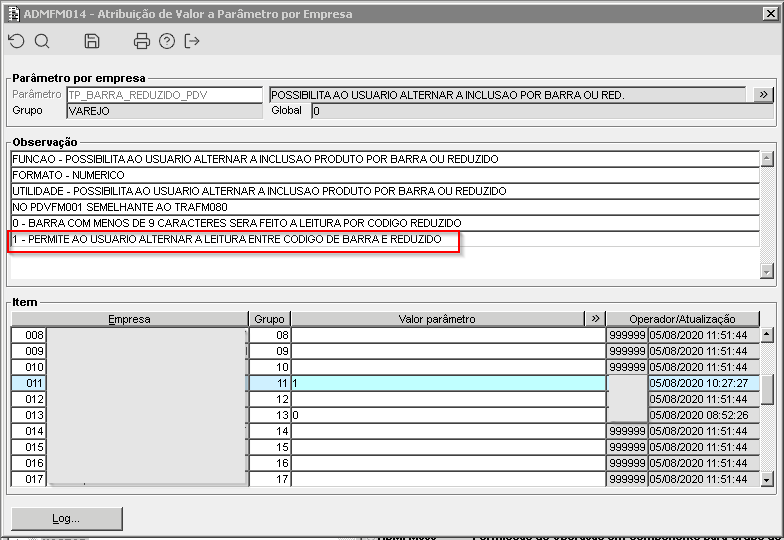Click date '05/08/2020 10:27:27' in row 011
784x540 pixels.
[704, 383]
